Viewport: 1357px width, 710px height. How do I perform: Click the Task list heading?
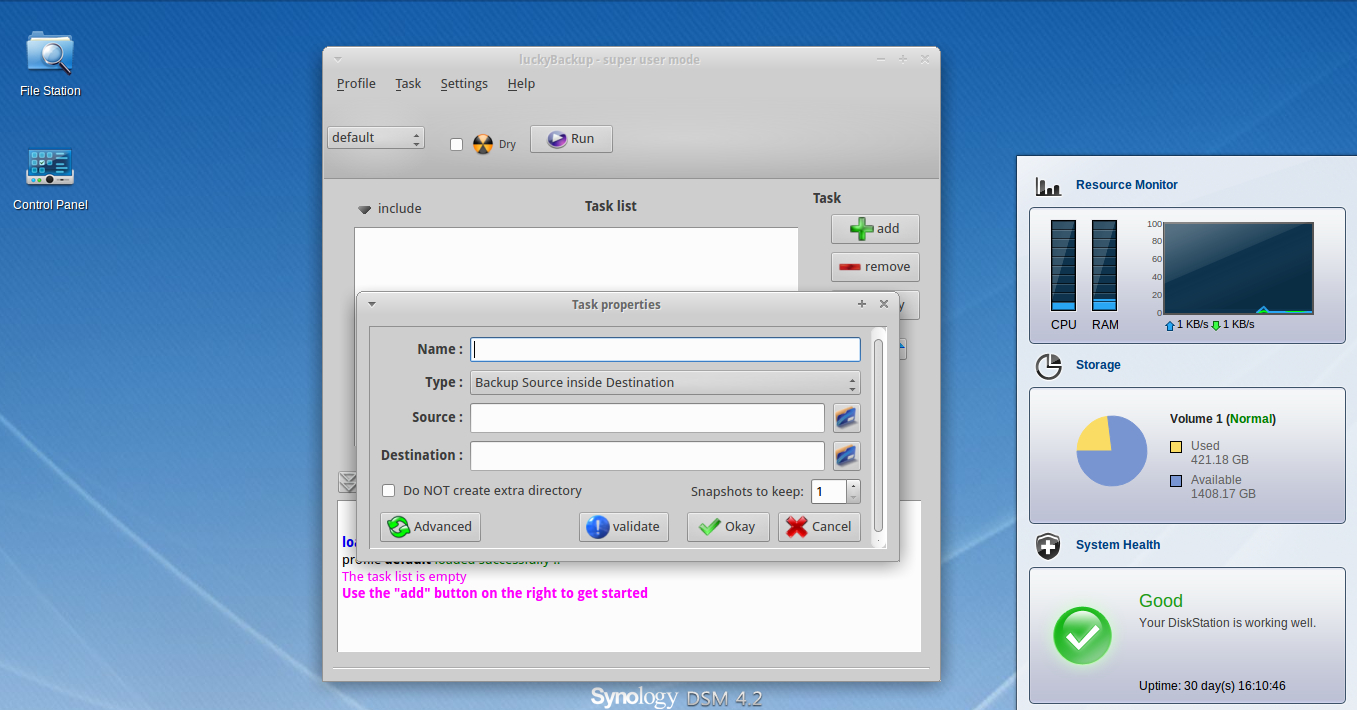(x=611, y=206)
